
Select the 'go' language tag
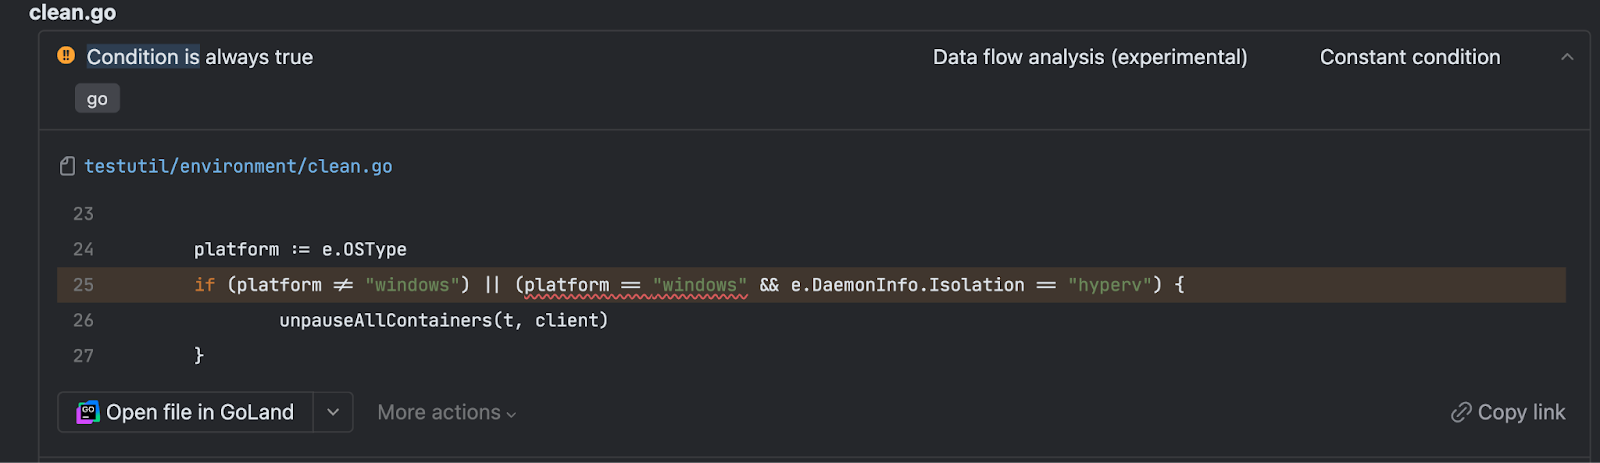point(97,98)
